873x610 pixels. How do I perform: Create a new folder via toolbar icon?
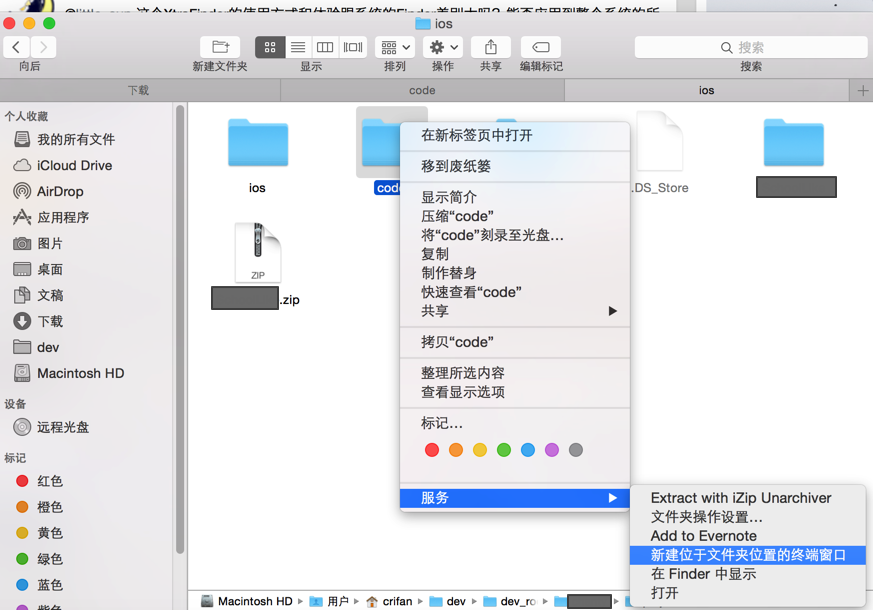pyautogui.click(x=220, y=47)
